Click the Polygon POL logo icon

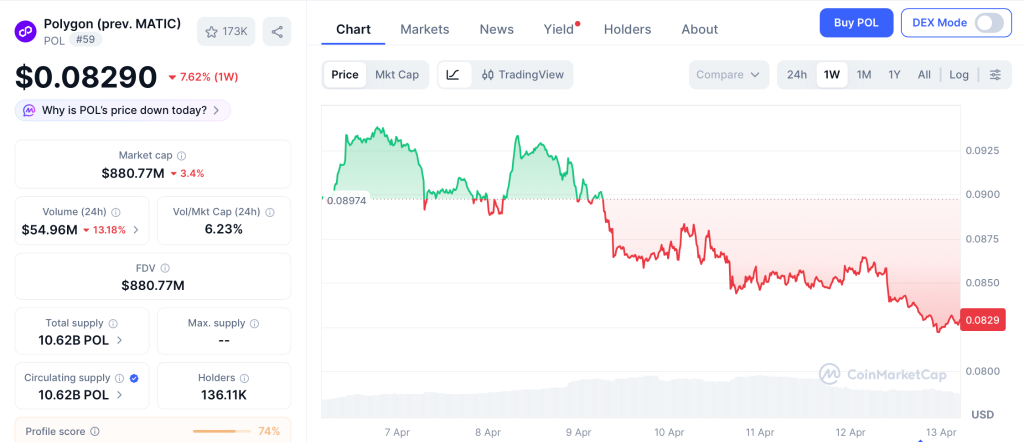[26, 31]
